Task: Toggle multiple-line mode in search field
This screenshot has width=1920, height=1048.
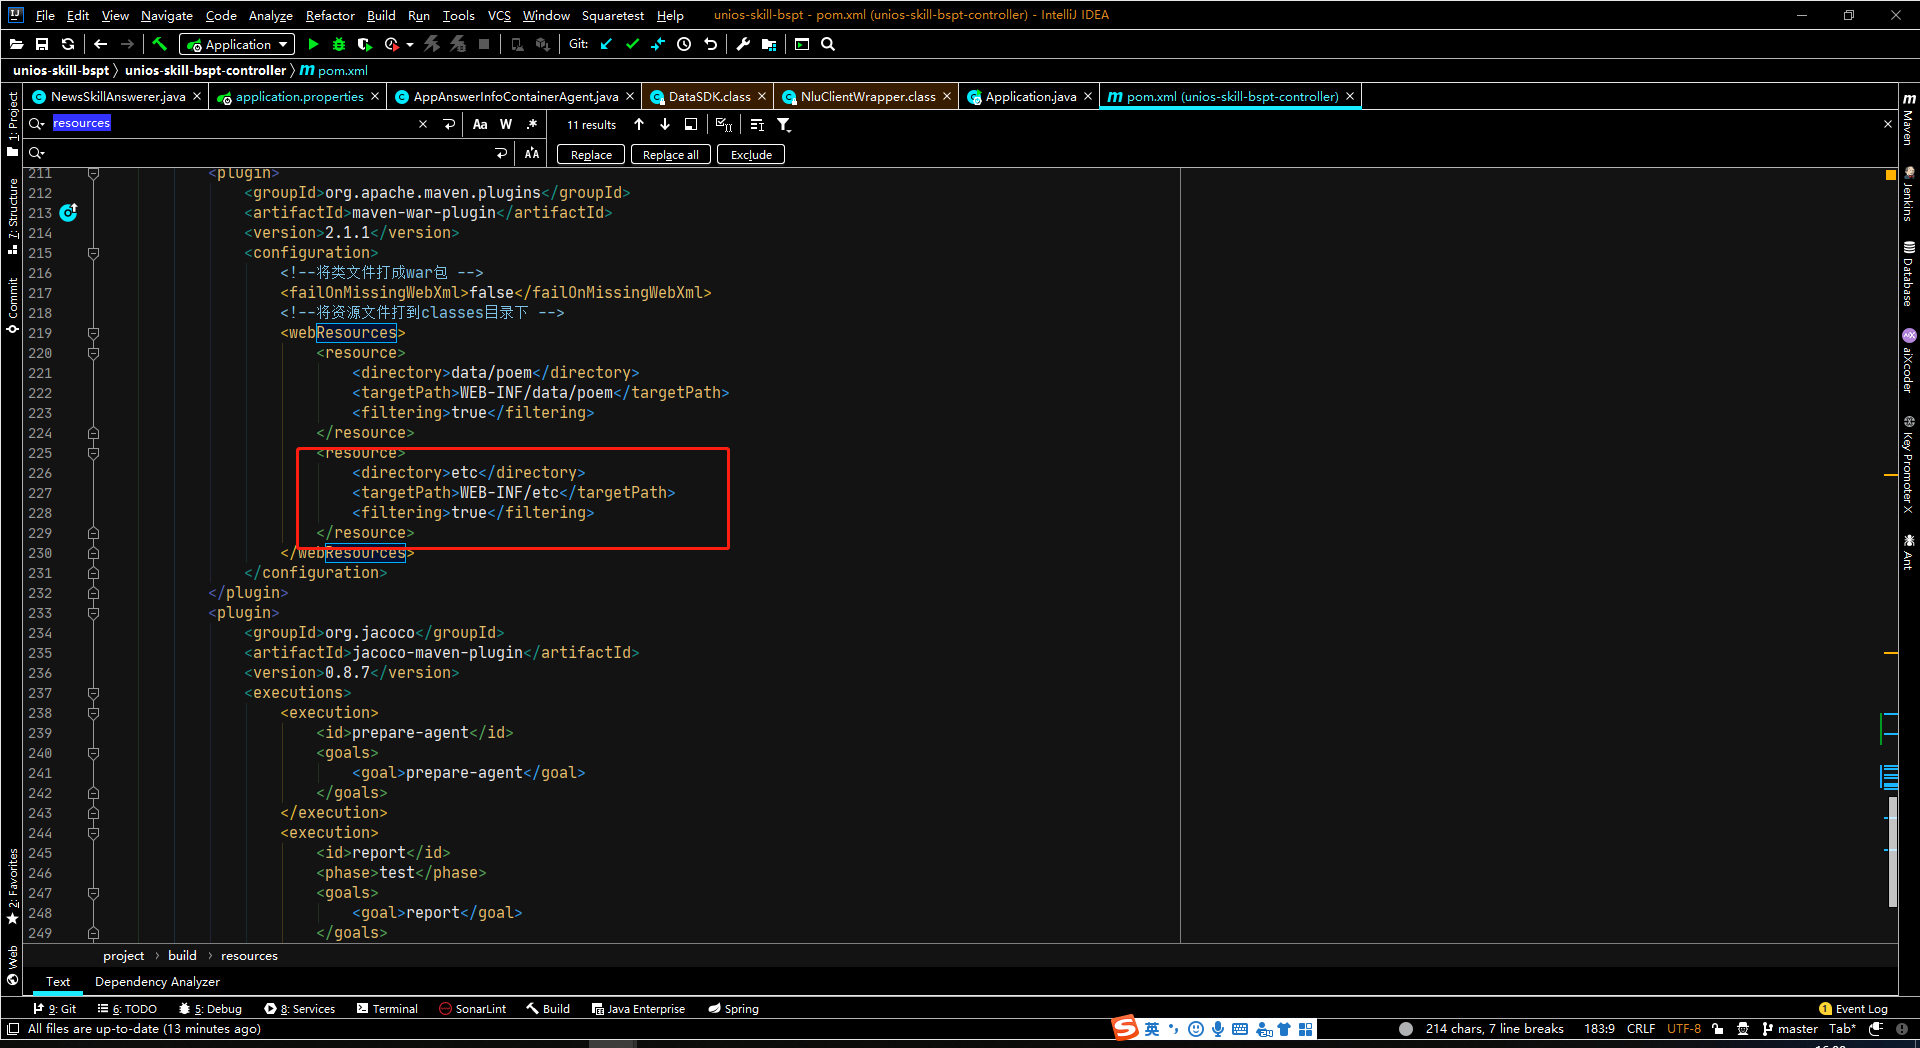Action: coord(449,124)
